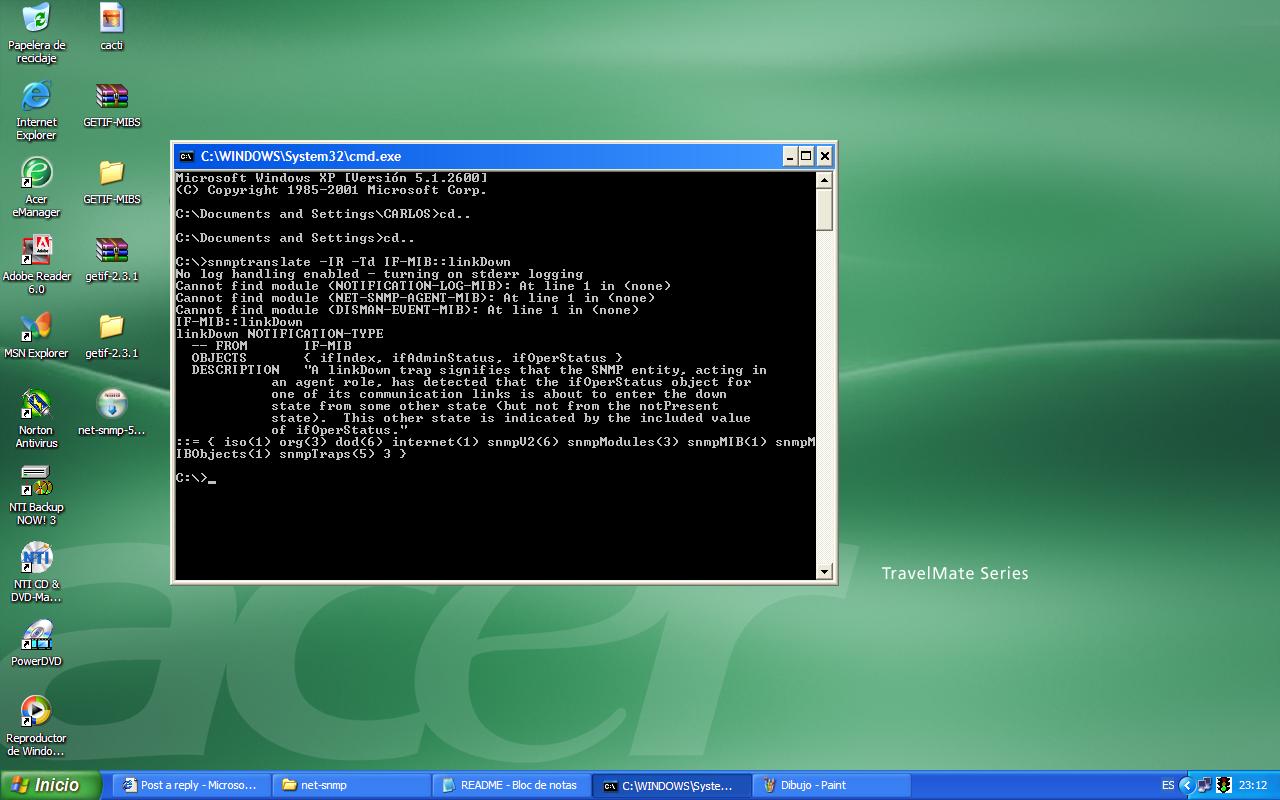
Task: Click the traffic light tray icon
Action: pyautogui.click(x=1223, y=785)
